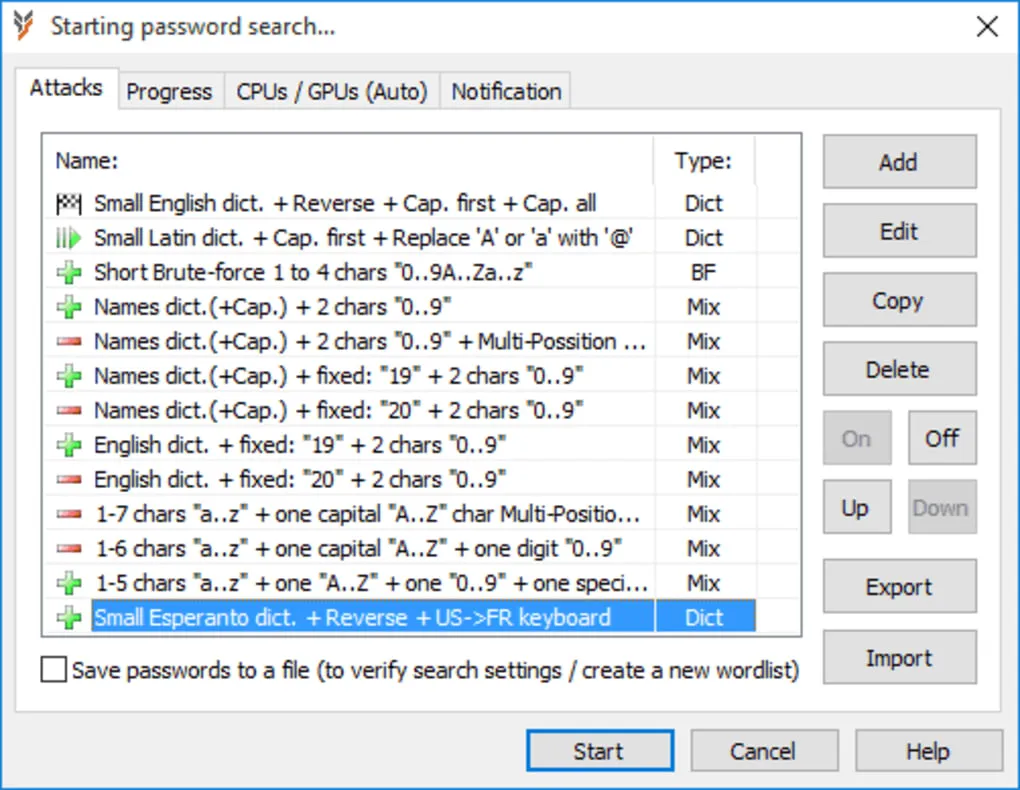Image resolution: width=1020 pixels, height=790 pixels.
Task: Click the minus icon on 1-7 chars capital attack
Action: pos(68,513)
